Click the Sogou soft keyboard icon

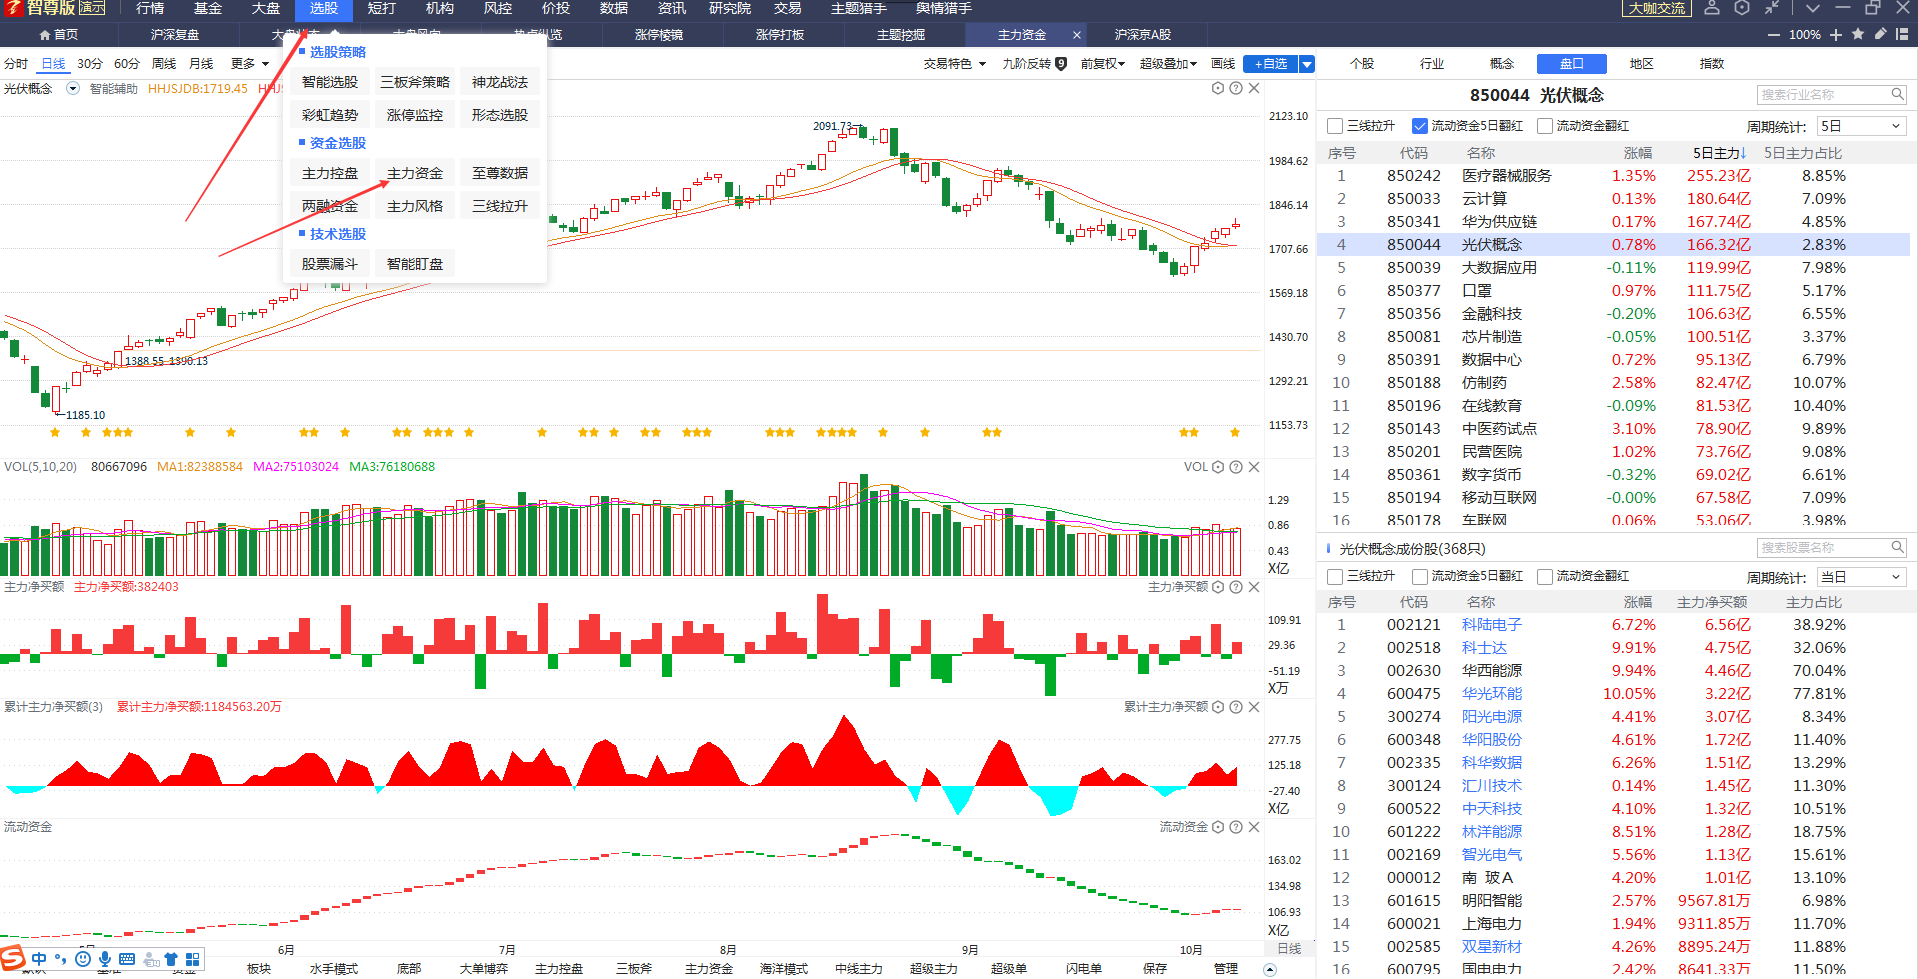pyautogui.click(x=127, y=959)
